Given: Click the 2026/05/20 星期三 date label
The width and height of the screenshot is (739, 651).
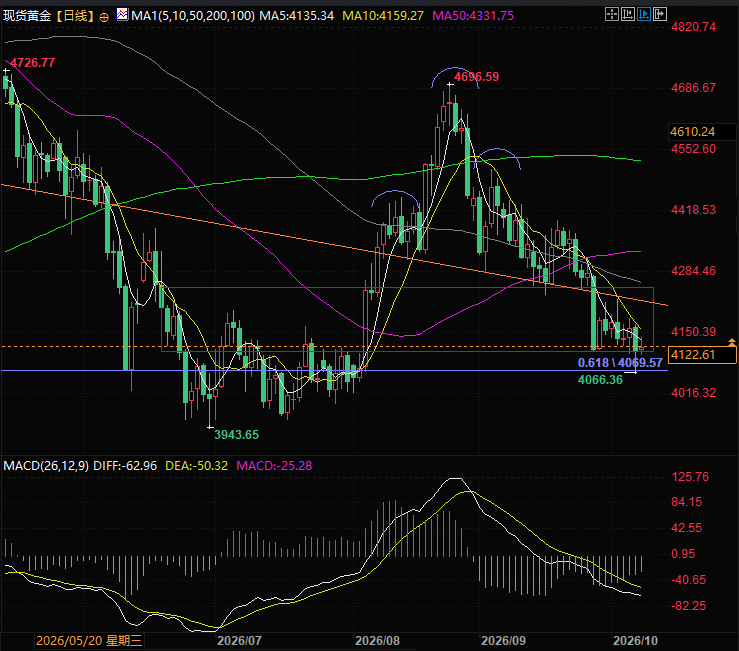Looking at the screenshot, I should pos(89,641).
